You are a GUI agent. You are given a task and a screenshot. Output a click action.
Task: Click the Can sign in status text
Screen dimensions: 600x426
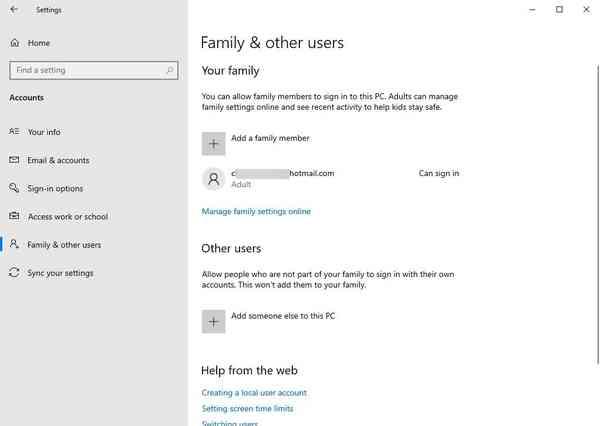(439, 173)
